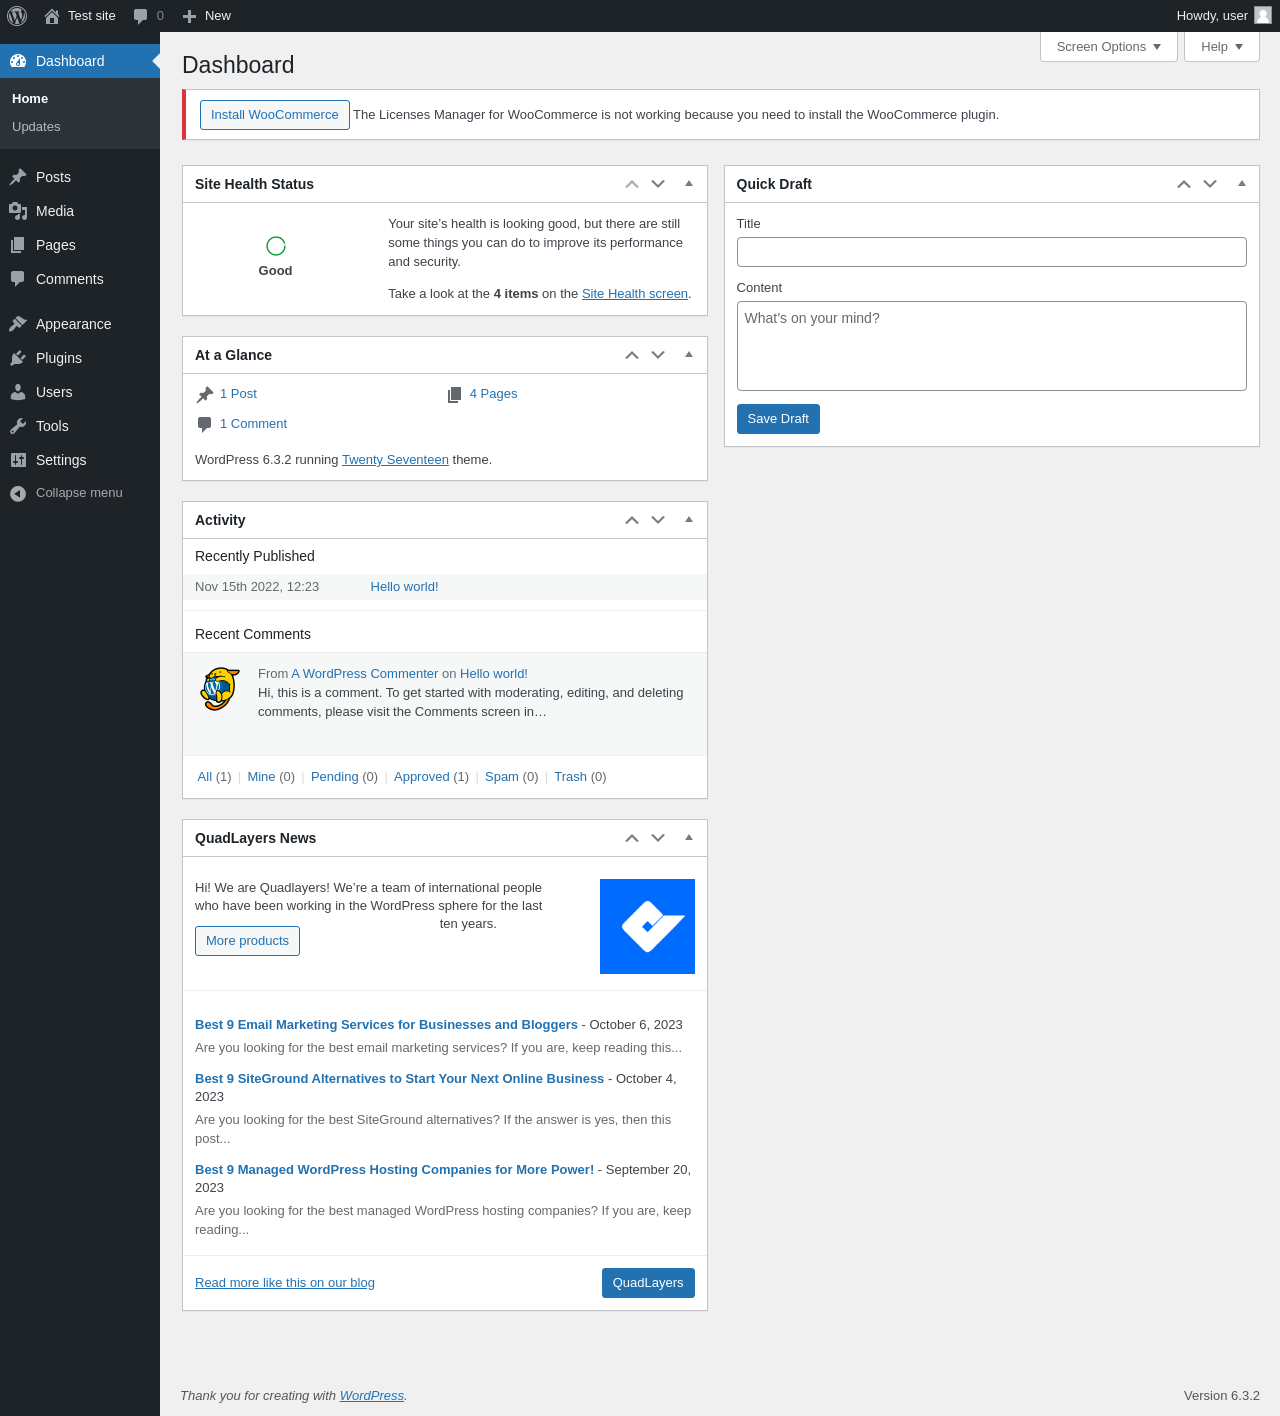Open the 1 Post link
1280x1416 pixels.
point(238,394)
